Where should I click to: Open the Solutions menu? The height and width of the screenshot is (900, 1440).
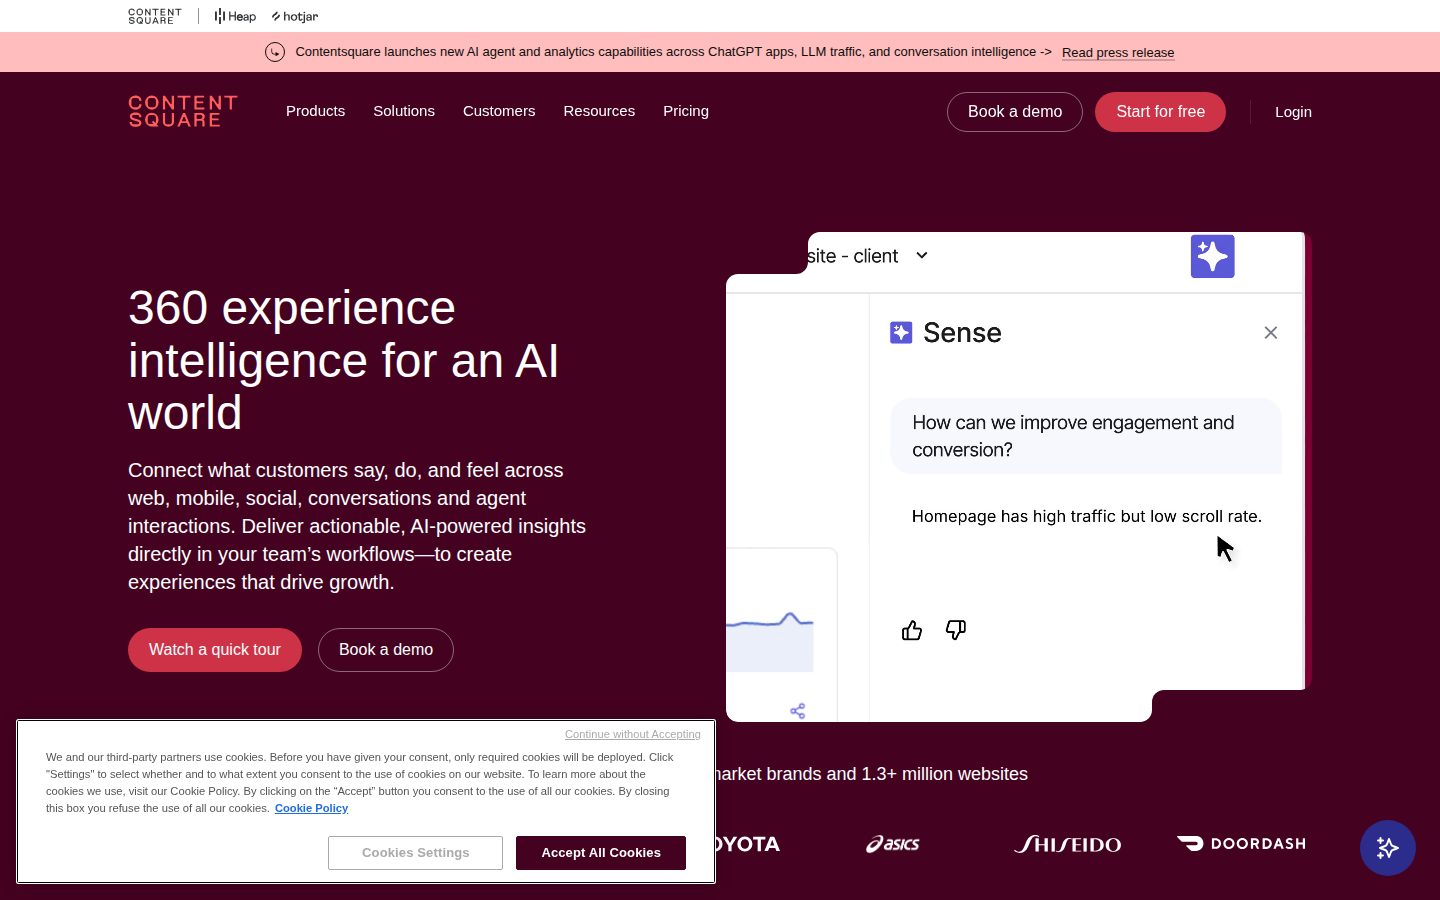(x=404, y=111)
